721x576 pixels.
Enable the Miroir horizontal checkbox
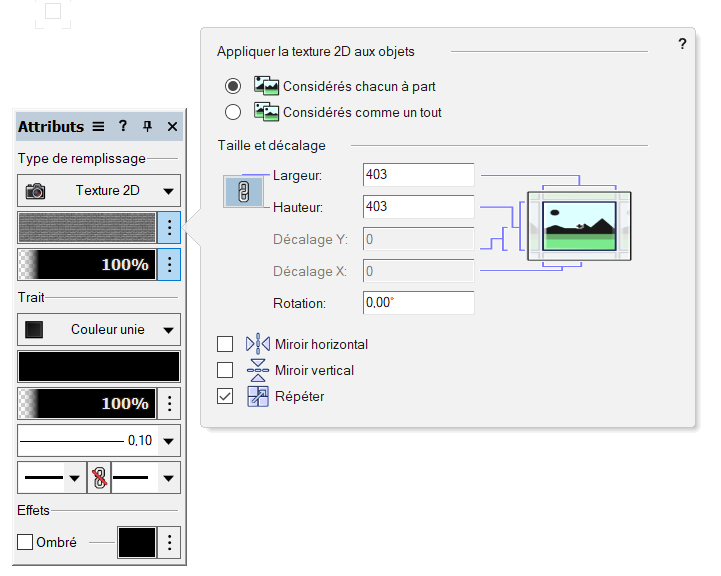pos(225,344)
